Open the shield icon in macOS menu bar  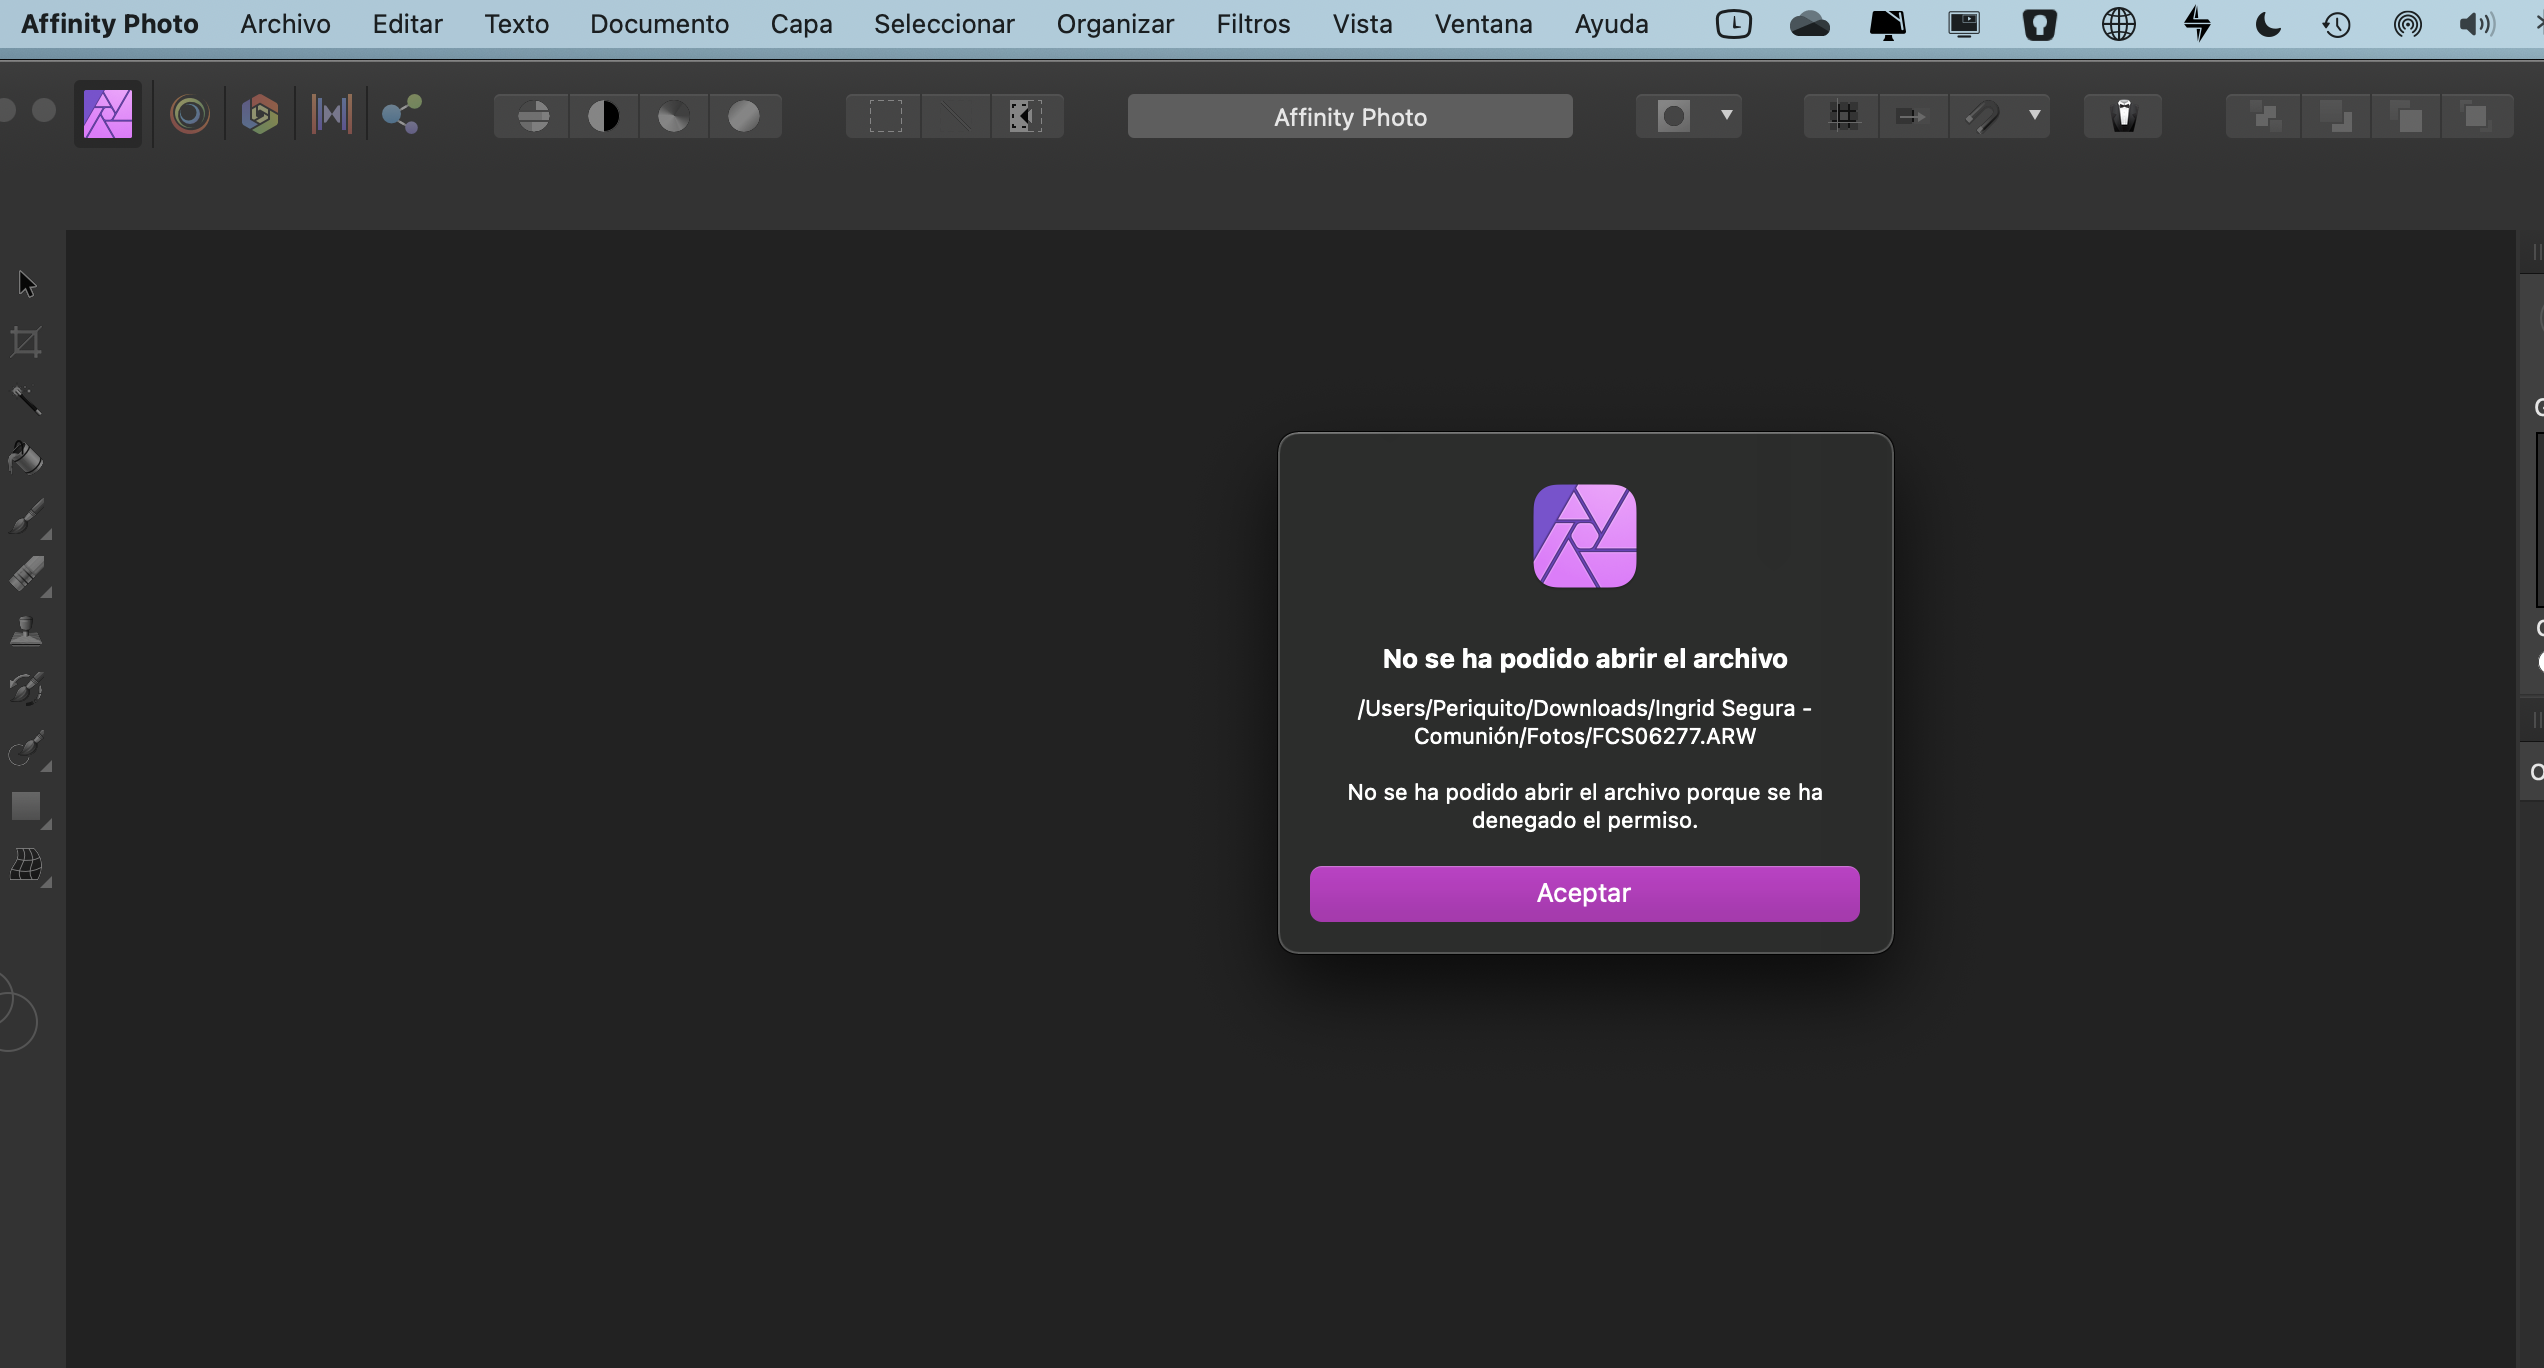click(2039, 24)
